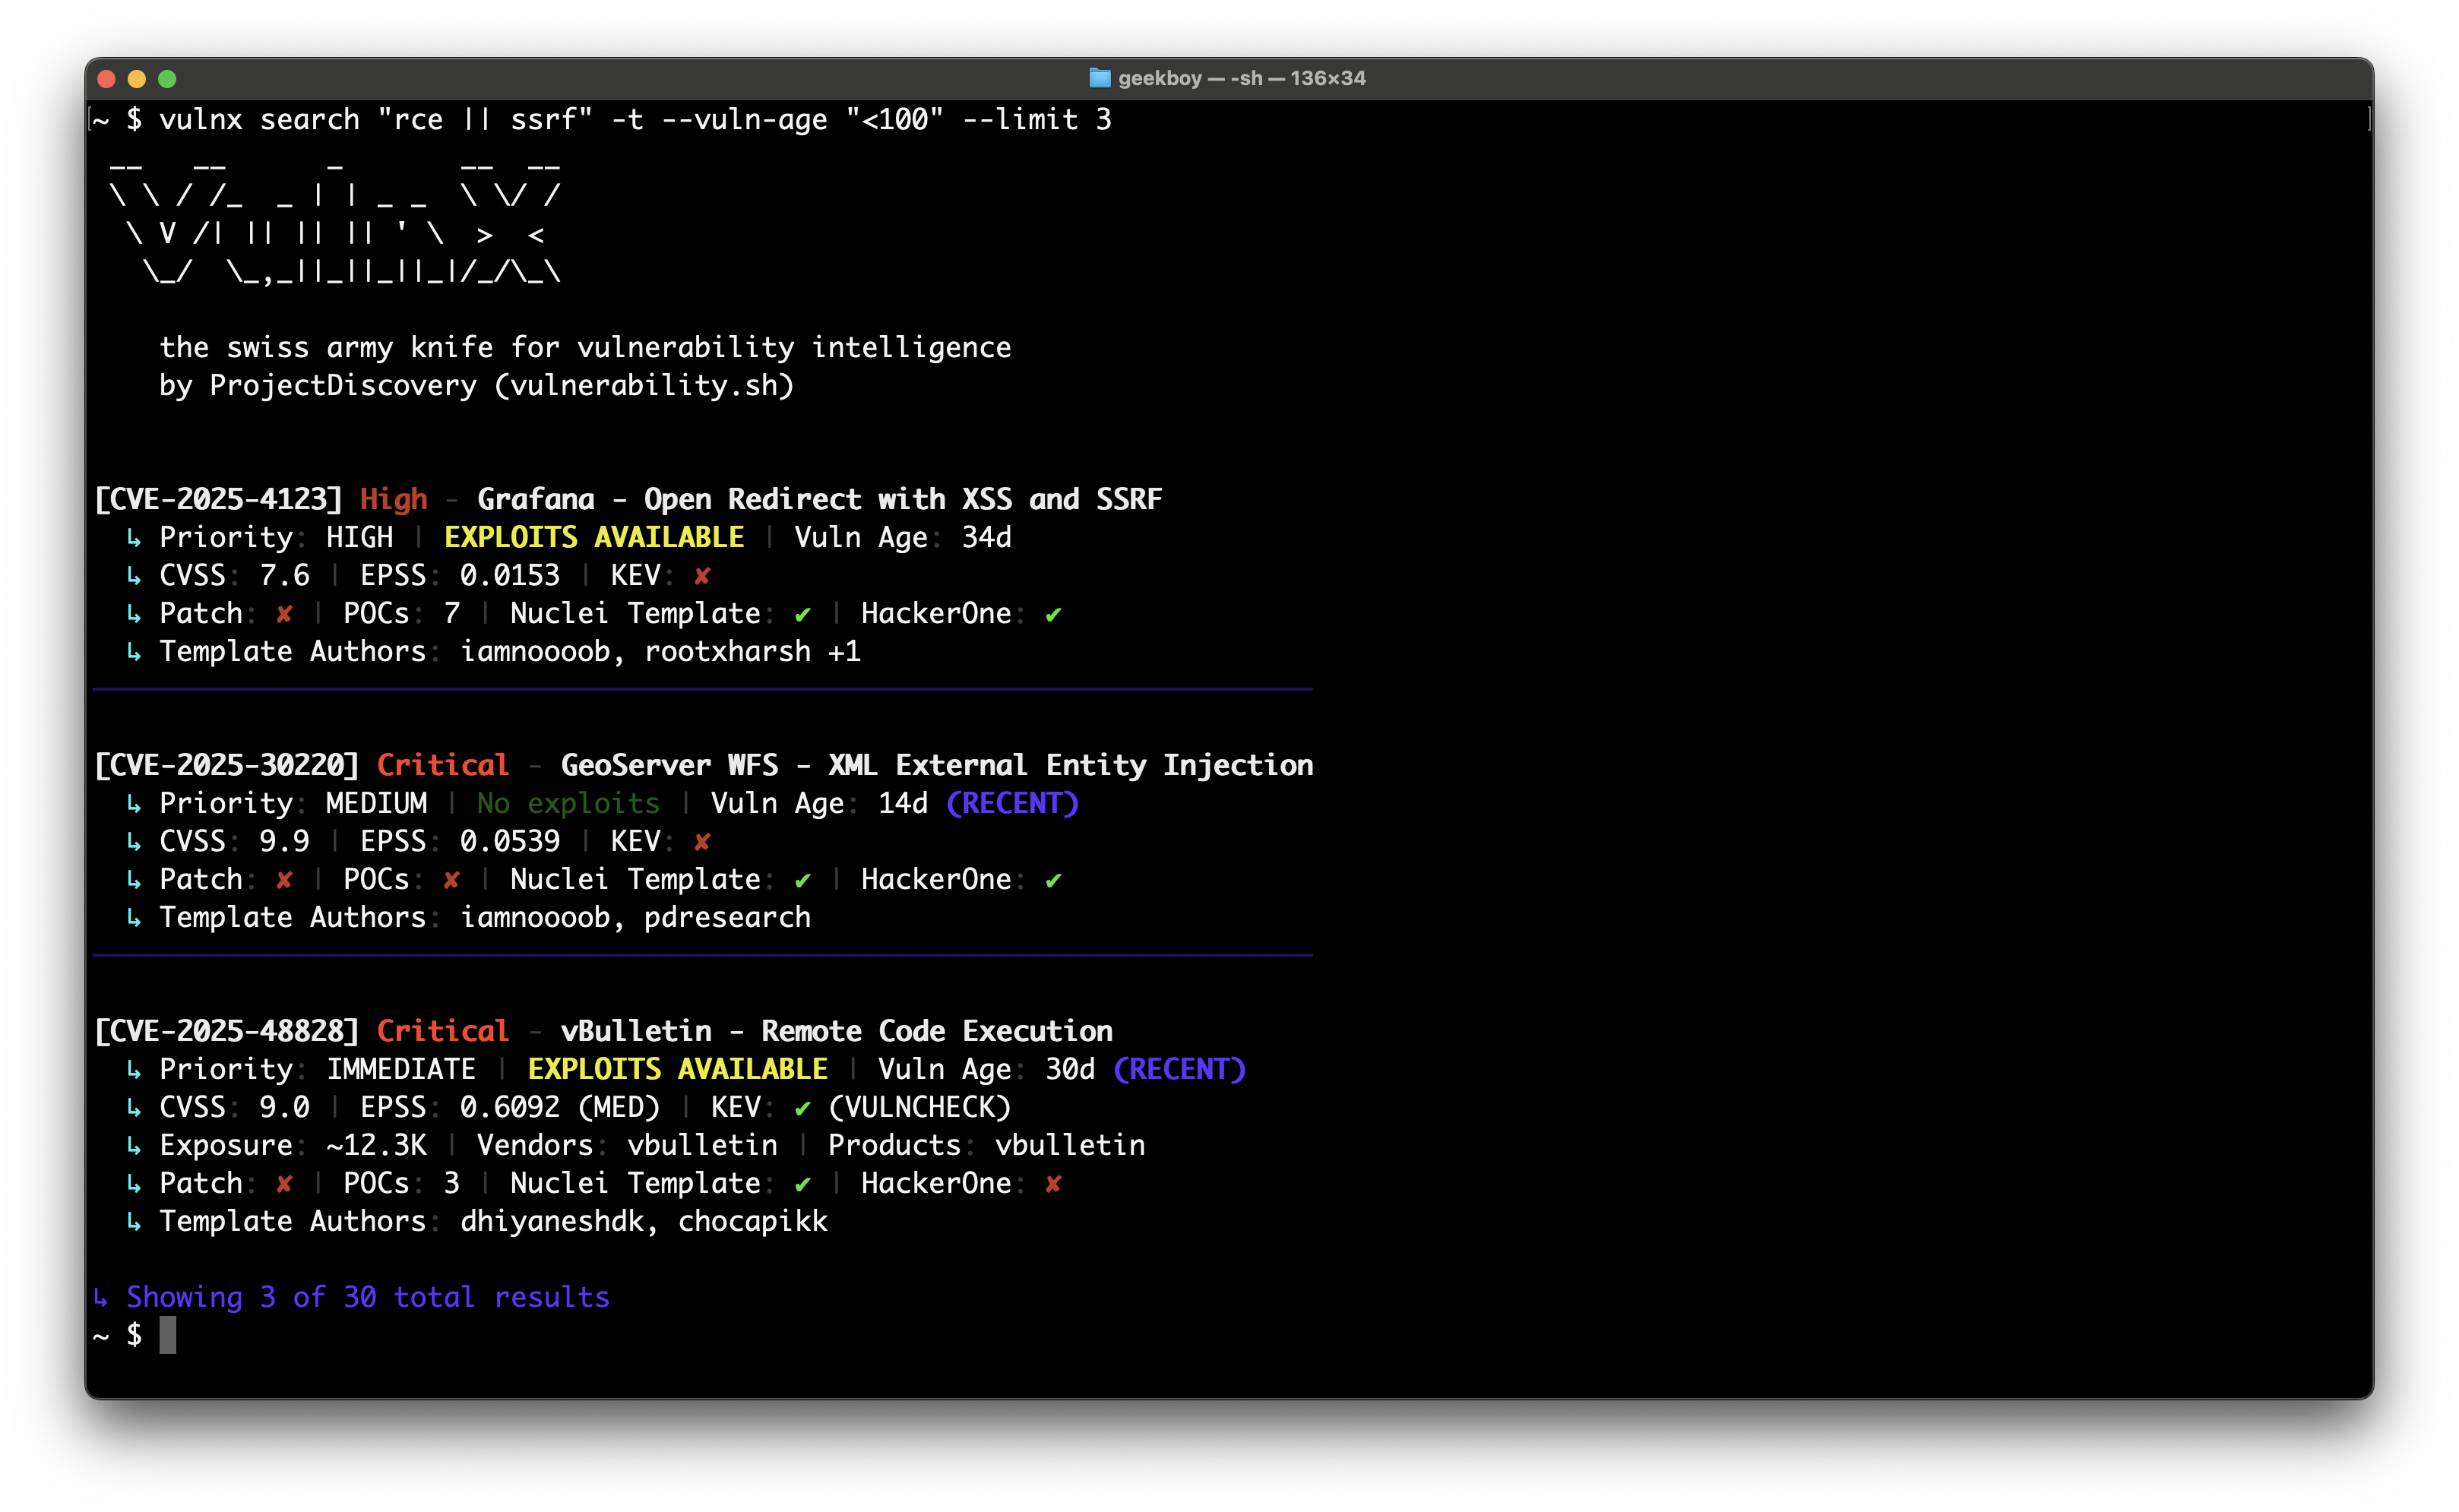Click 'Exposure: ~12.3K' value
The width and height of the screenshot is (2459, 1512).
293,1145
